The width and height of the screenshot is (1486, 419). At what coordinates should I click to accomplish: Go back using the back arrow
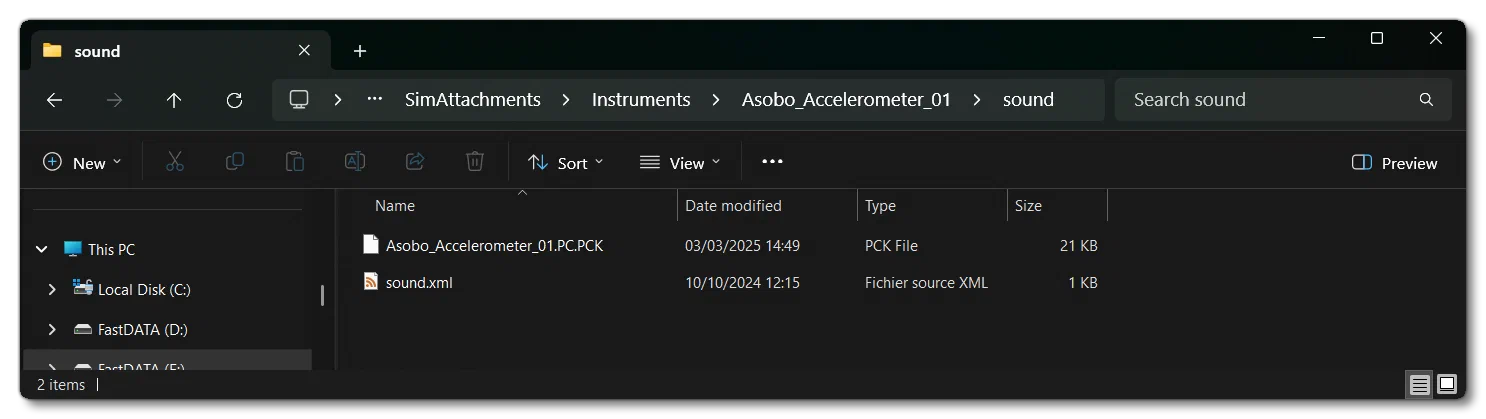[55, 100]
